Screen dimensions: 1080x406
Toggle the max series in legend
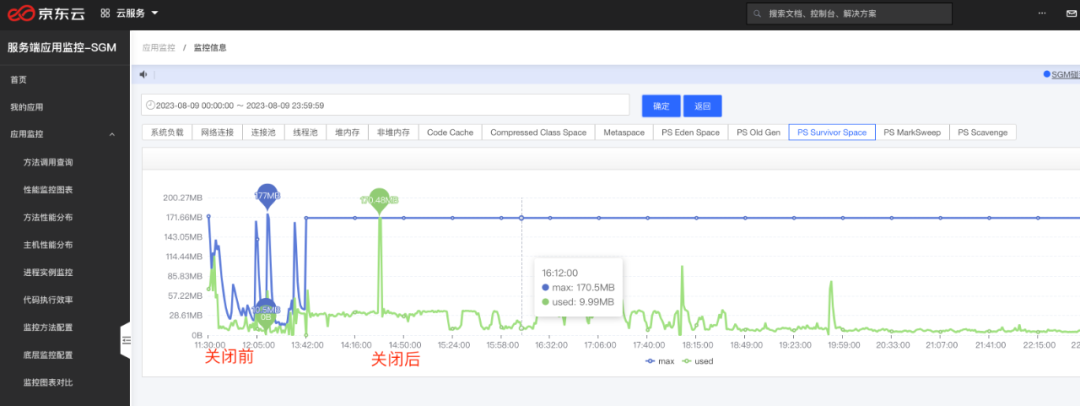659,361
